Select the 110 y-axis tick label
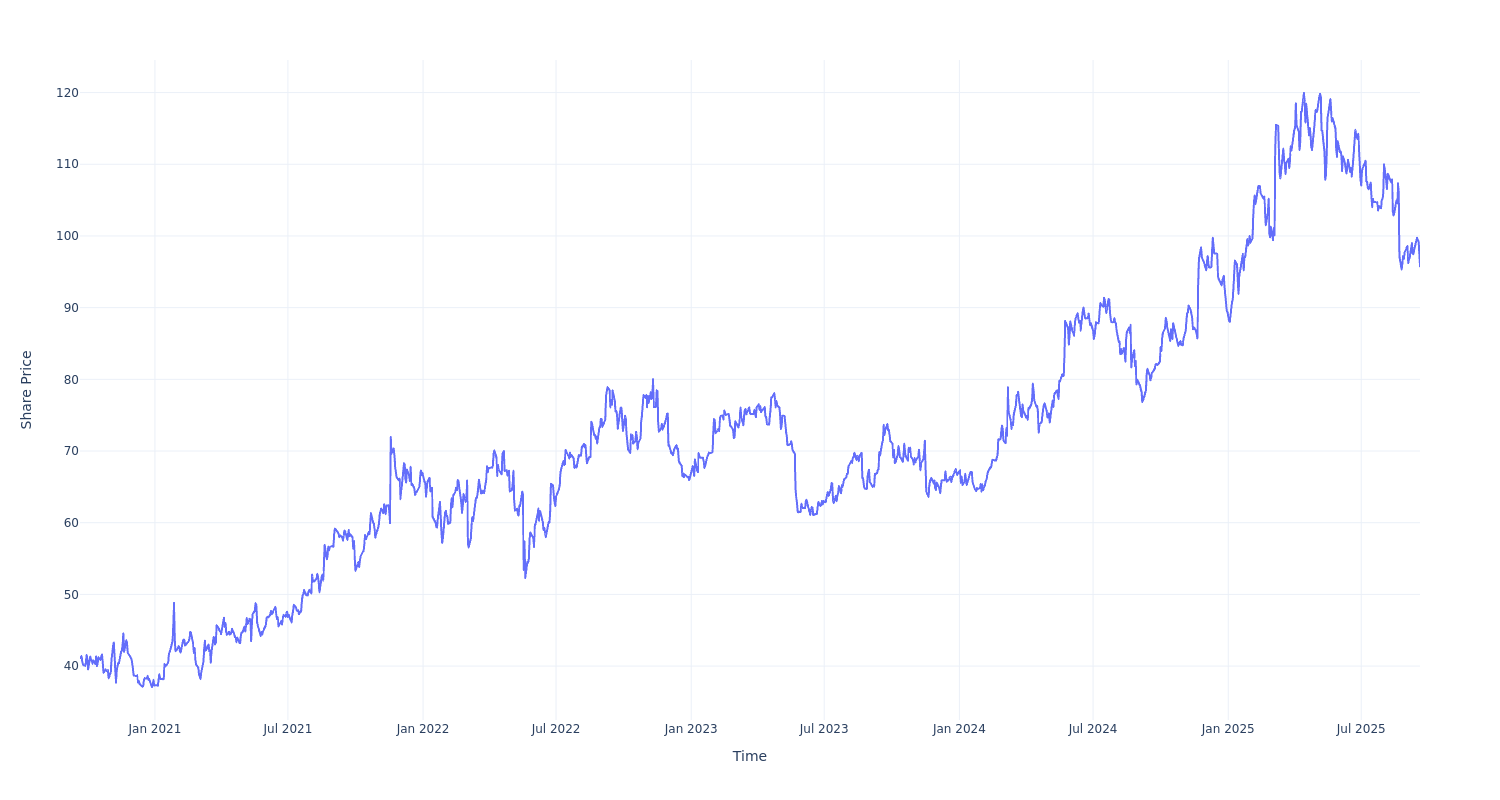Screen dimensions: 1500x800 tap(67, 164)
